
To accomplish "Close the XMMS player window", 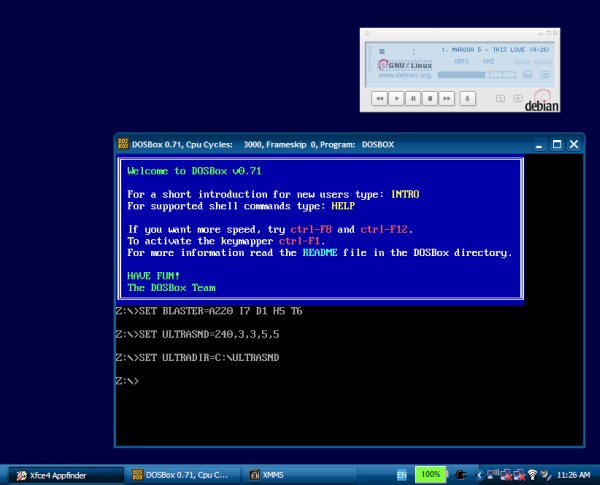I will pos(555,33).
